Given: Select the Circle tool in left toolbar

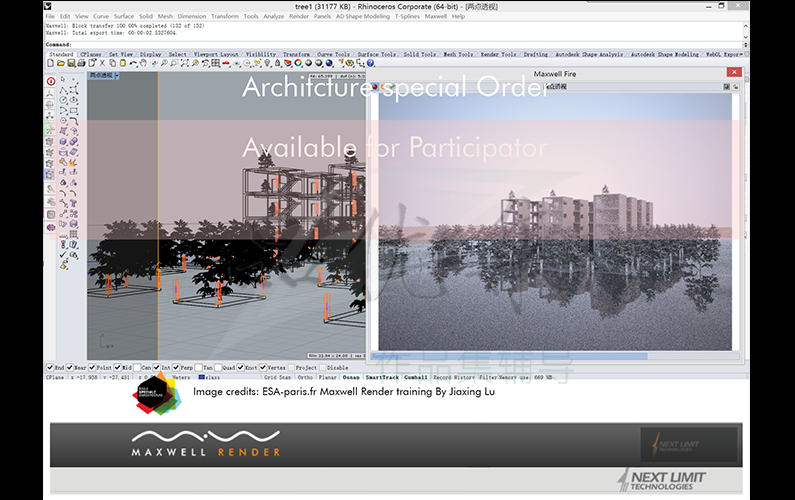Looking at the screenshot, I should 64,100.
